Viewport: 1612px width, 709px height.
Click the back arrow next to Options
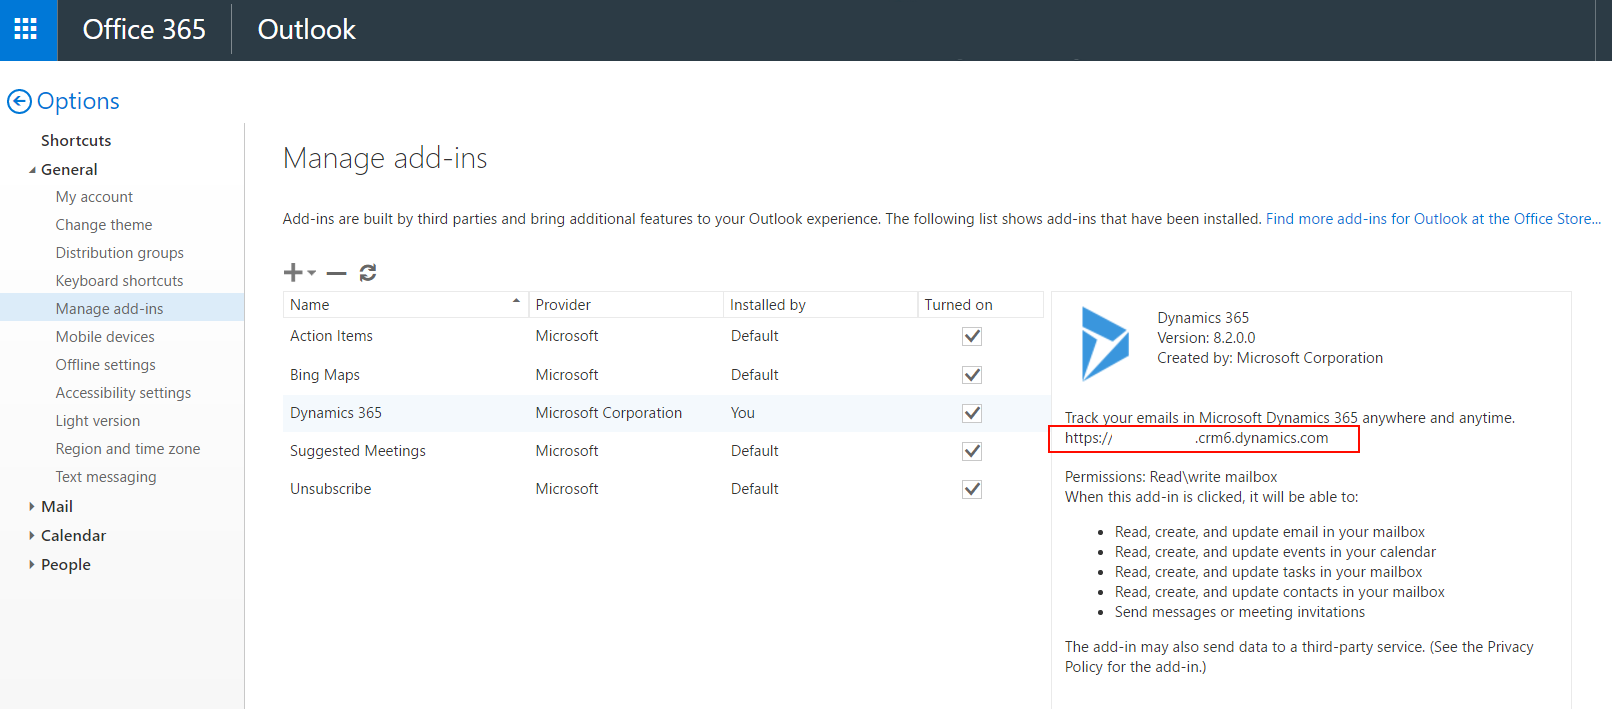pyautogui.click(x=19, y=101)
